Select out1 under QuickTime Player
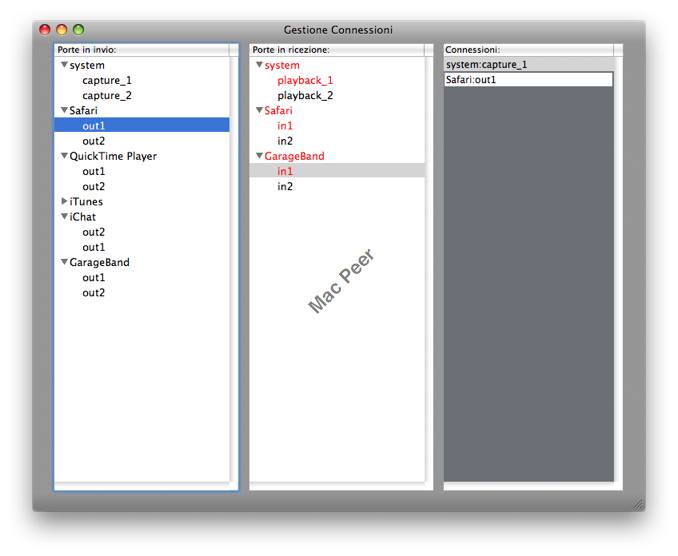The image size is (678, 556). coord(93,171)
